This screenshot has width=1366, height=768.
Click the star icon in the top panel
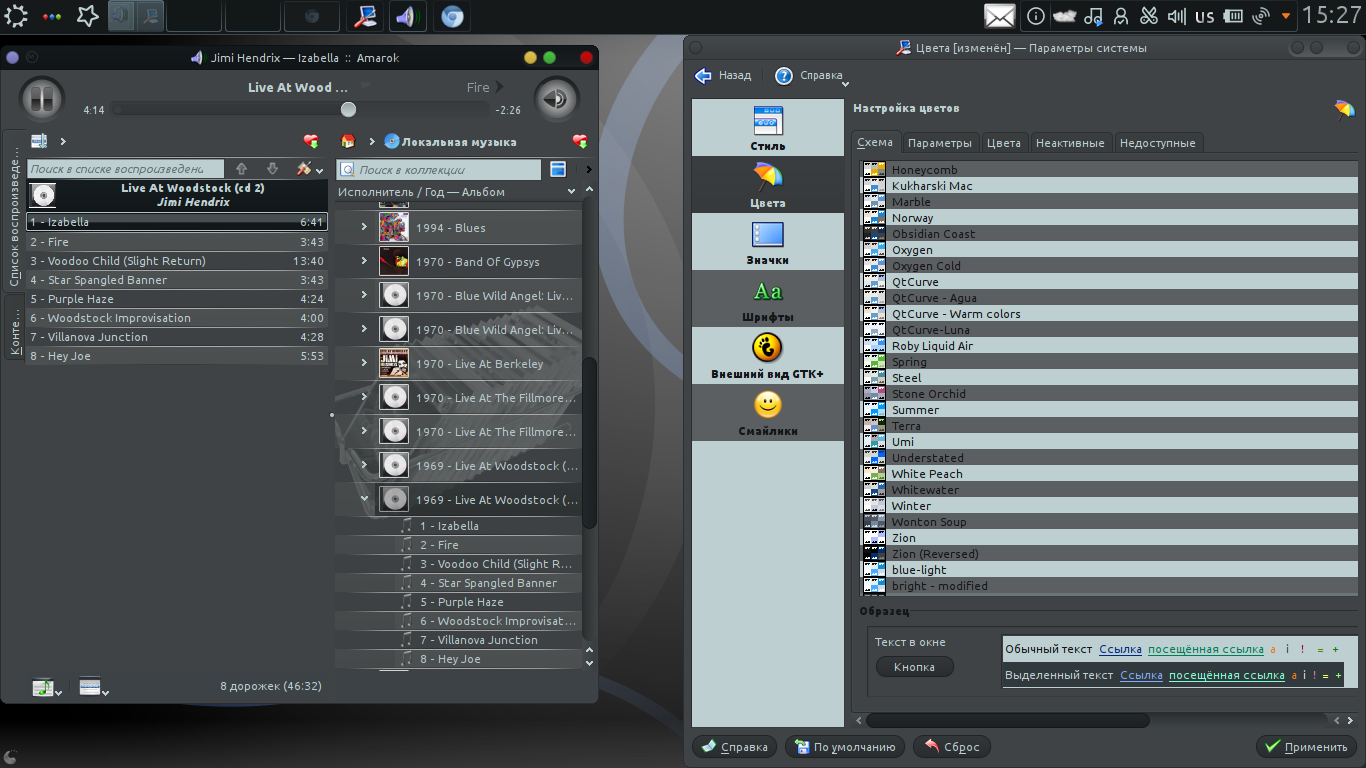[x=88, y=16]
